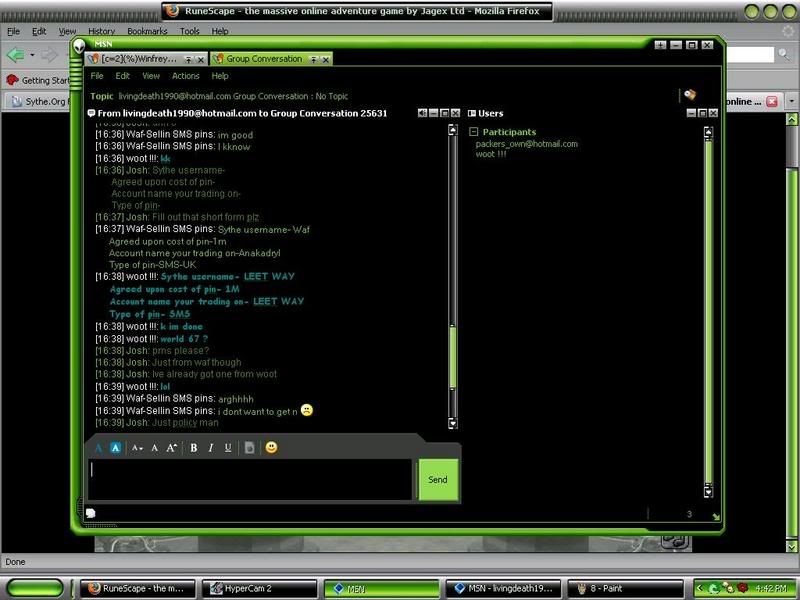Click the plus button in MSN titlebar
This screenshot has width=800, height=600.
point(660,45)
